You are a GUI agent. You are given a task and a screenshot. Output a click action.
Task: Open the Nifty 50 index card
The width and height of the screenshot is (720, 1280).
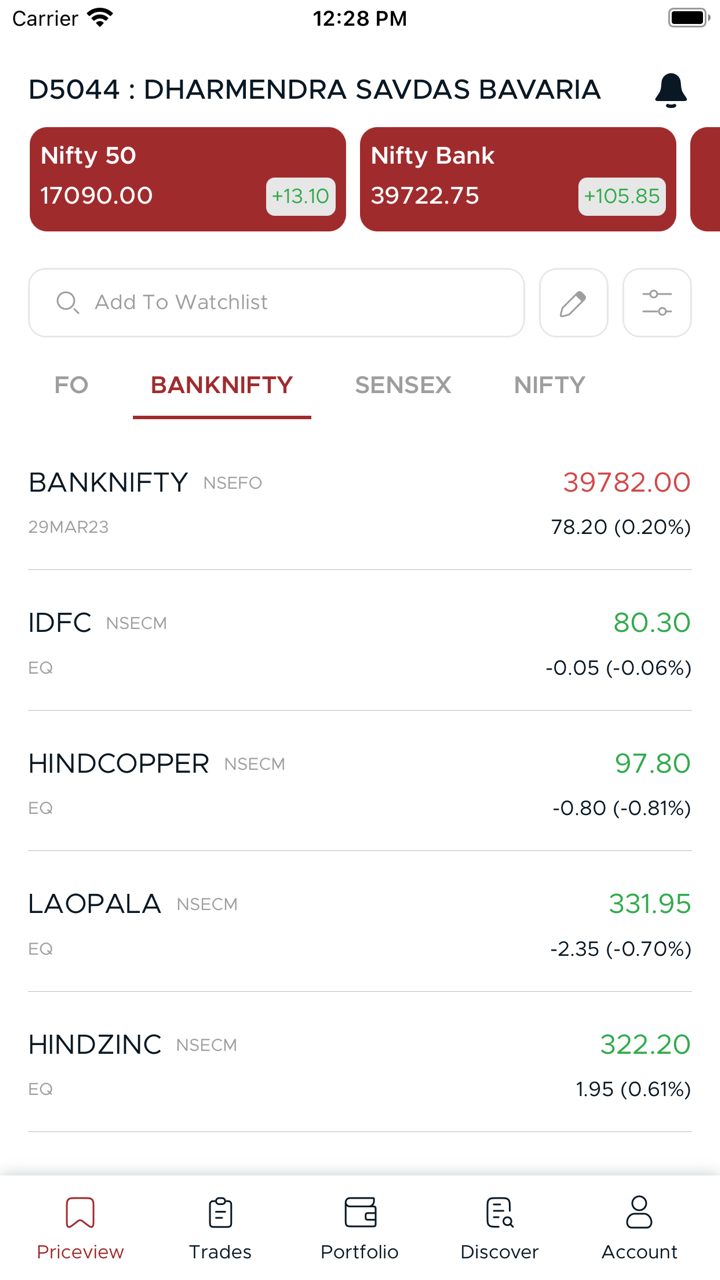[x=187, y=179]
